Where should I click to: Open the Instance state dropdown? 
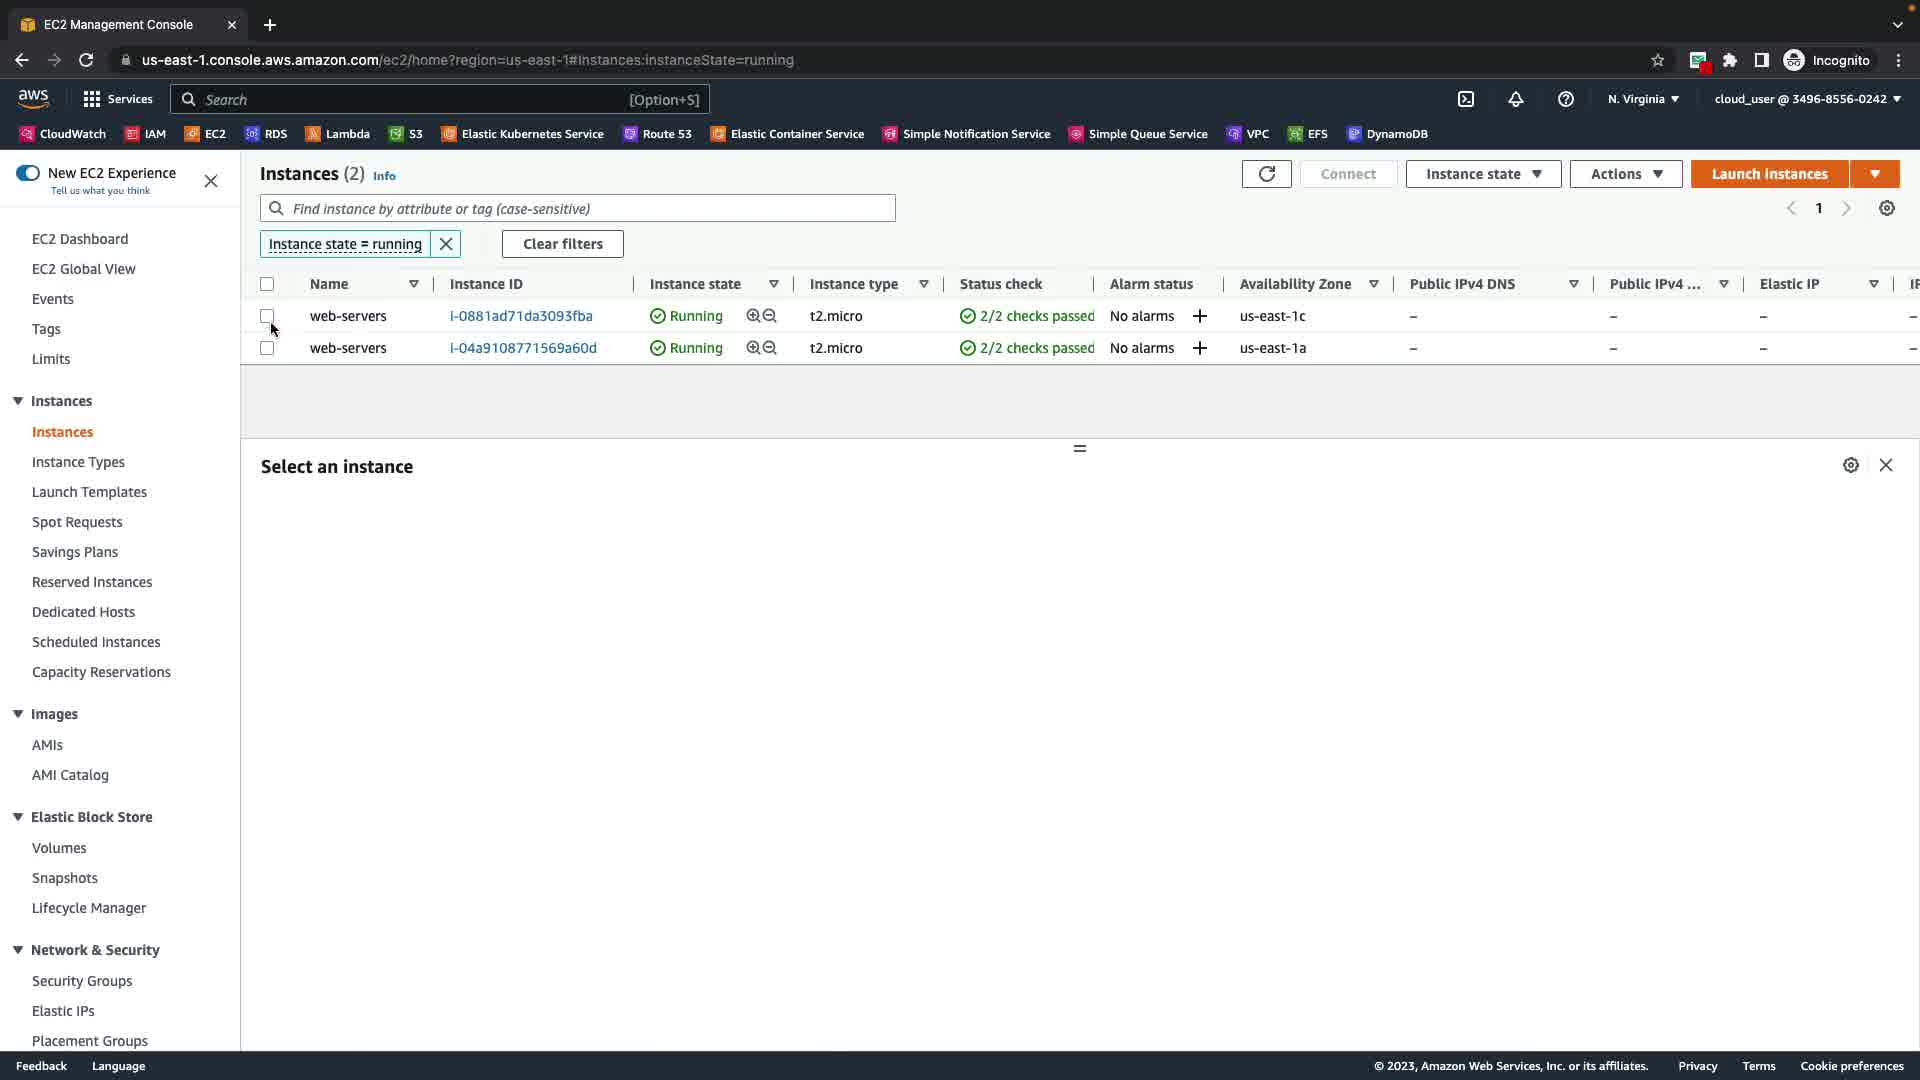click(x=1483, y=174)
